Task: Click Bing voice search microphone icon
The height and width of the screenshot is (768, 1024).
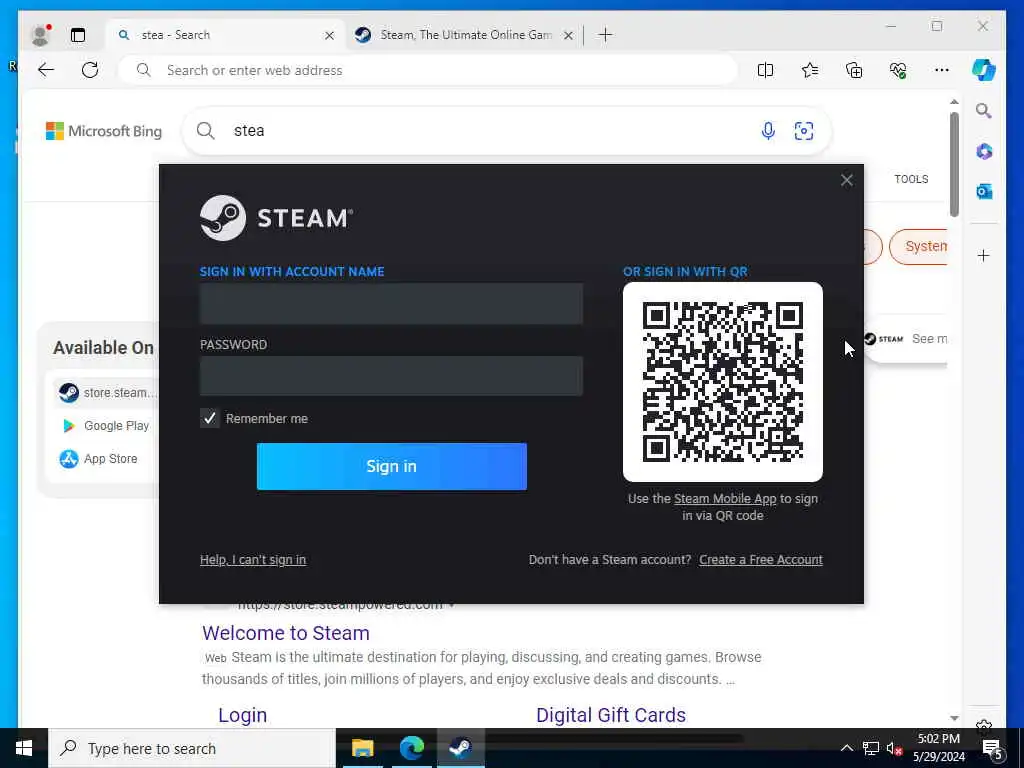Action: click(x=768, y=131)
